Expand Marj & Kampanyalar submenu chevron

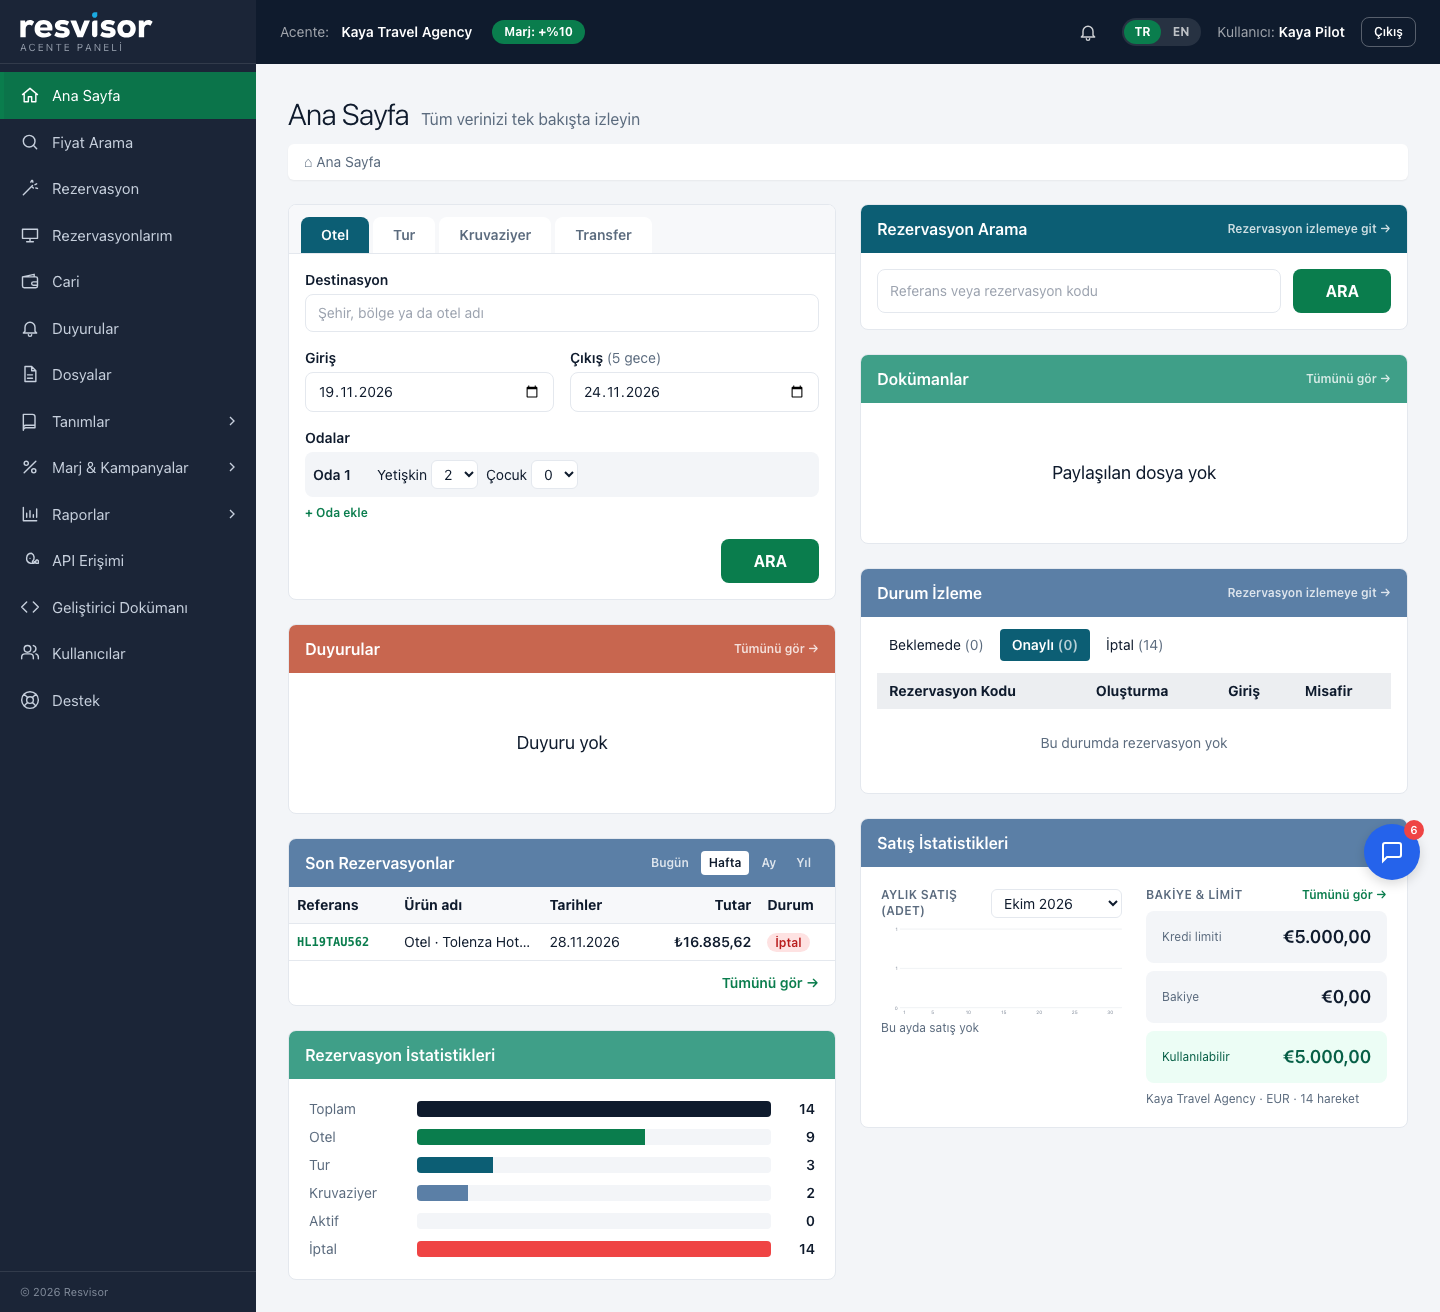coord(232,467)
